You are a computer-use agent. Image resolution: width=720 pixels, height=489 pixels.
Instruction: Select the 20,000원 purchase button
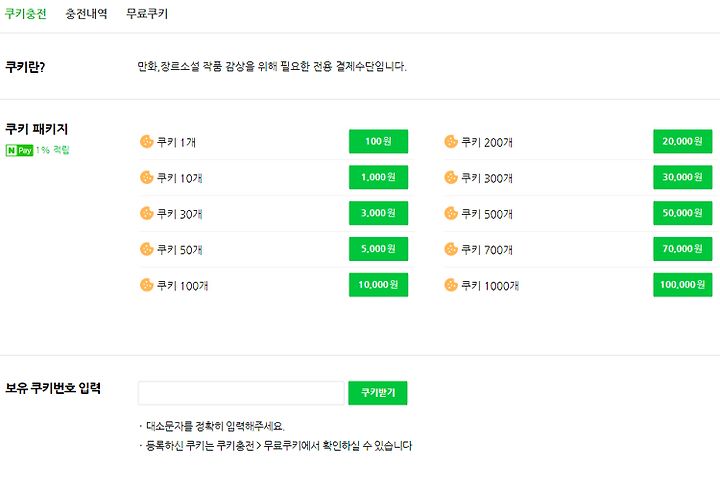(683, 141)
